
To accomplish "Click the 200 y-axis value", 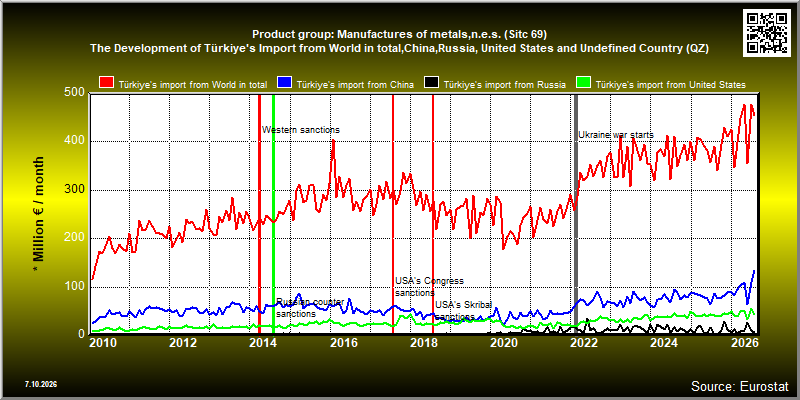I will pyautogui.click(x=76, y=238).
